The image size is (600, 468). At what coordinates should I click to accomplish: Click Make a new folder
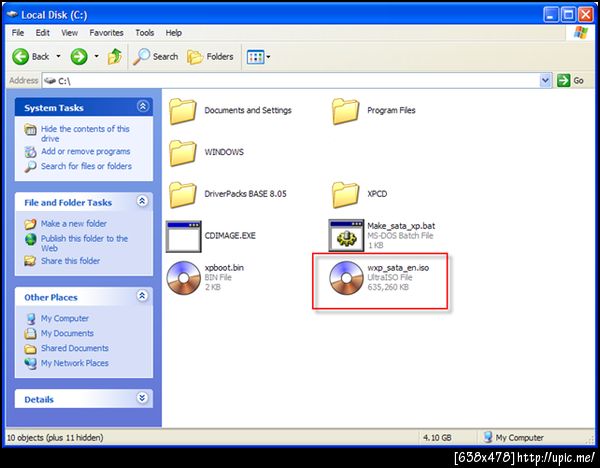click(x=73, y=223)
